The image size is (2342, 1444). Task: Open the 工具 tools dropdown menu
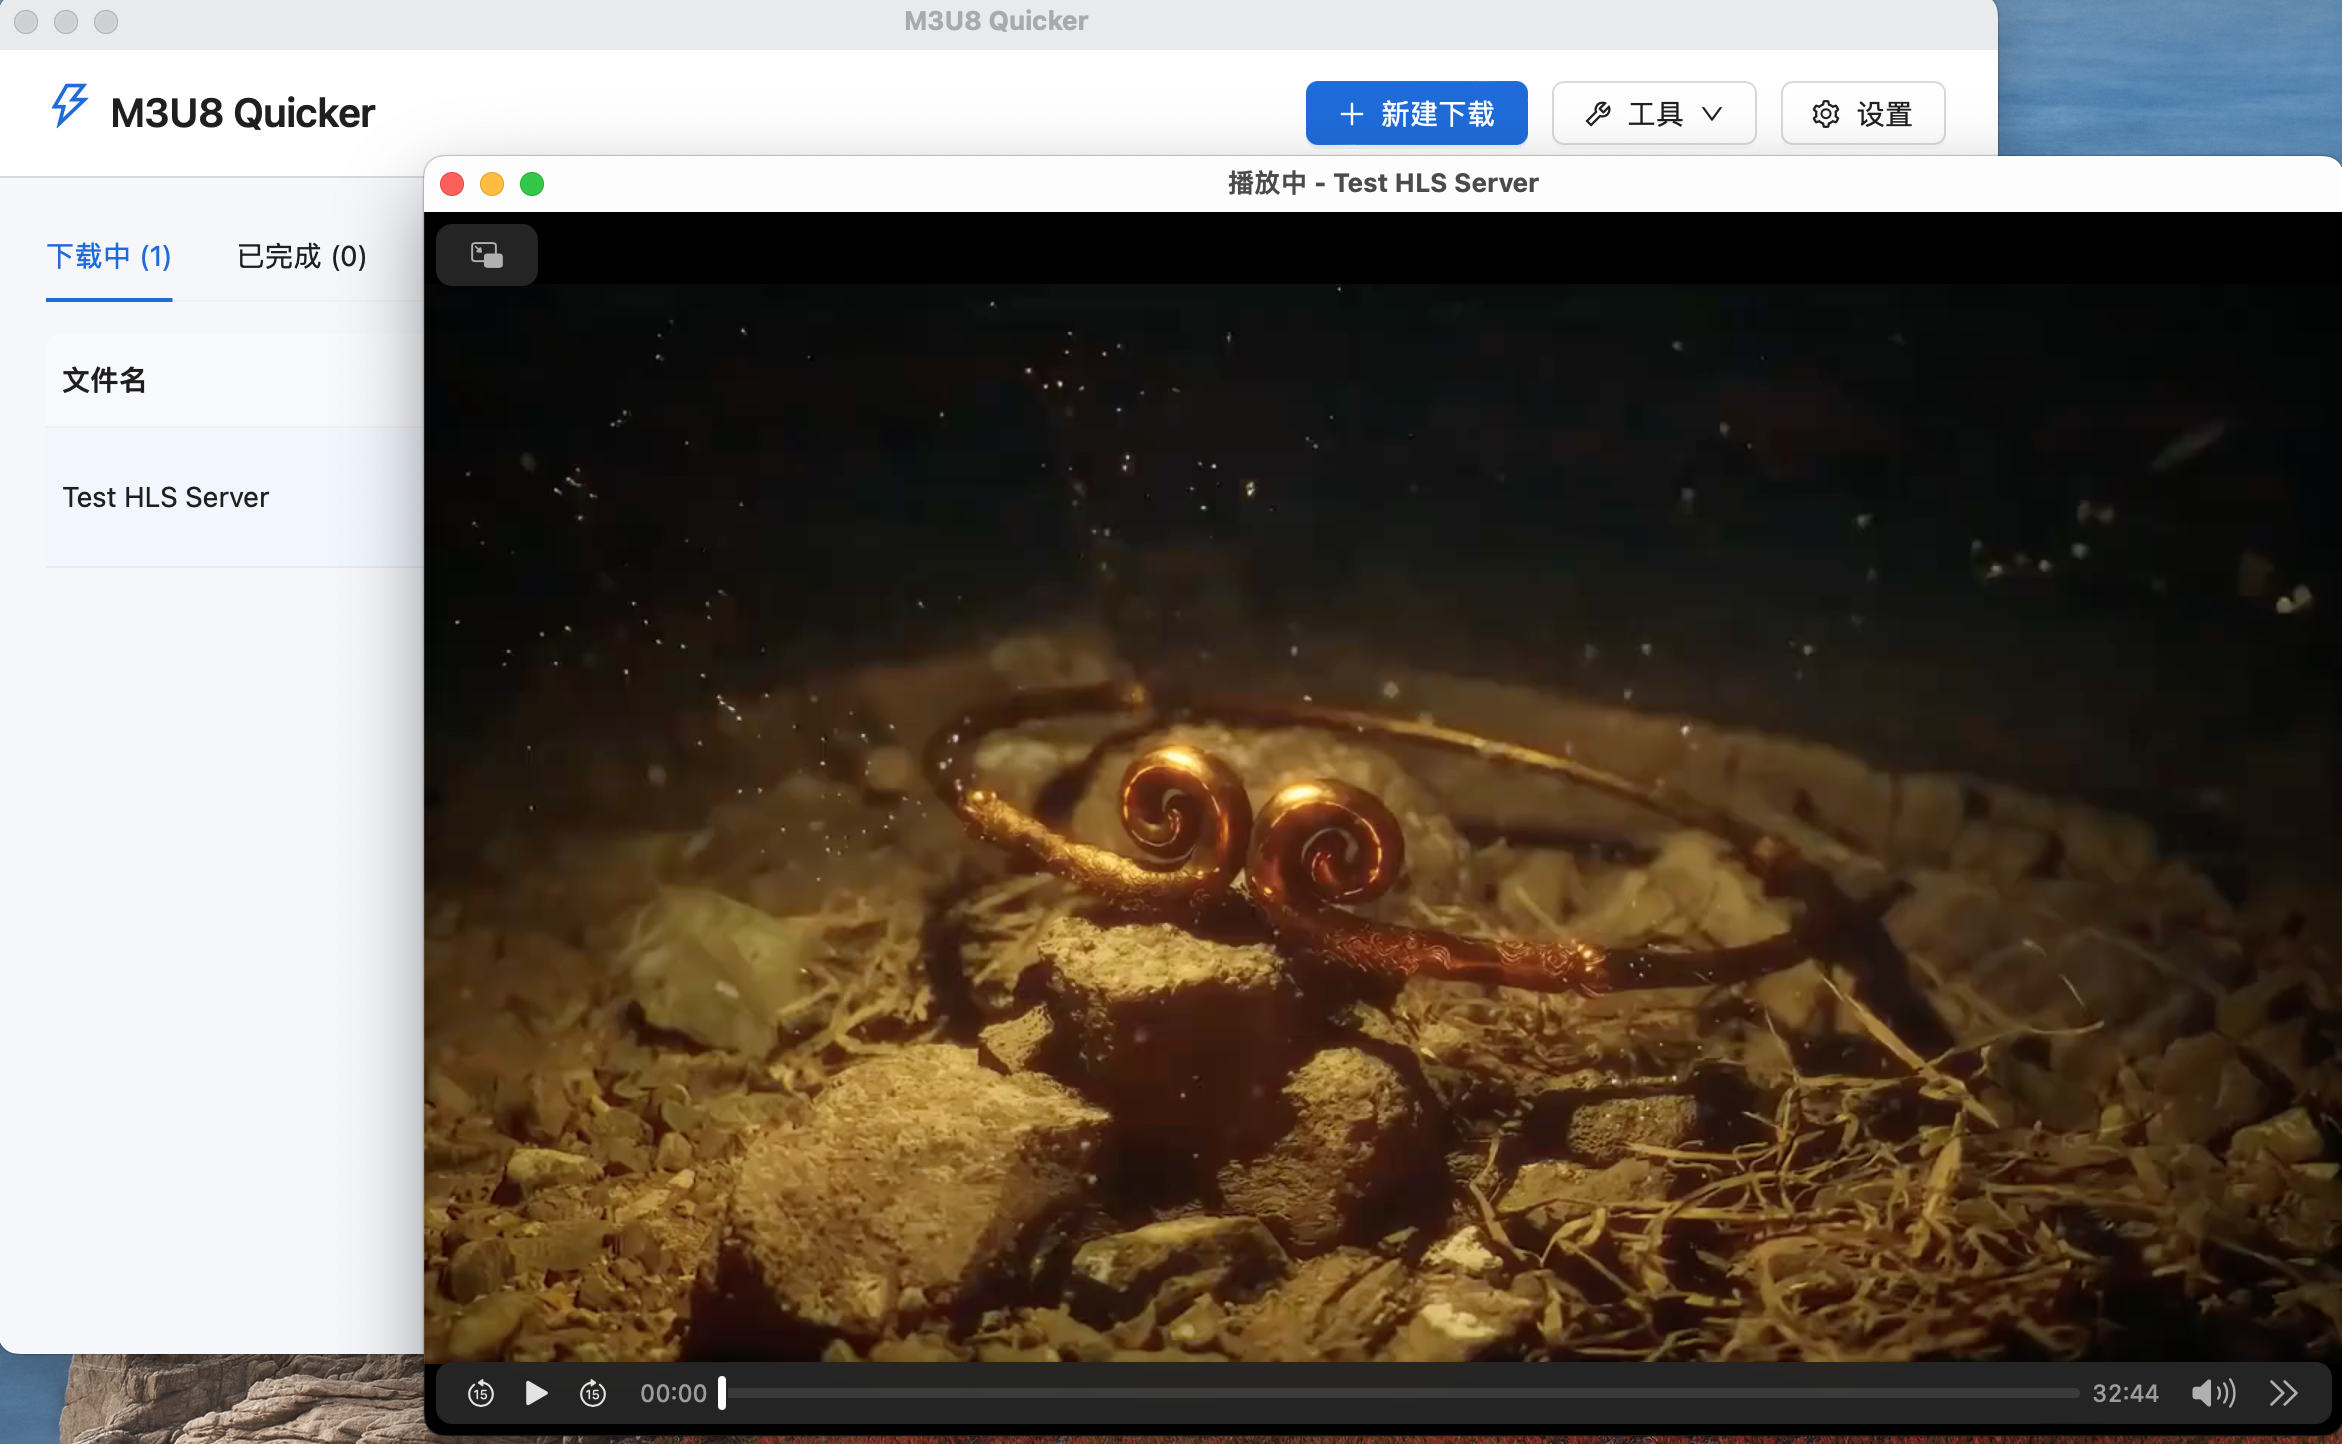[x=1654, y=113]
